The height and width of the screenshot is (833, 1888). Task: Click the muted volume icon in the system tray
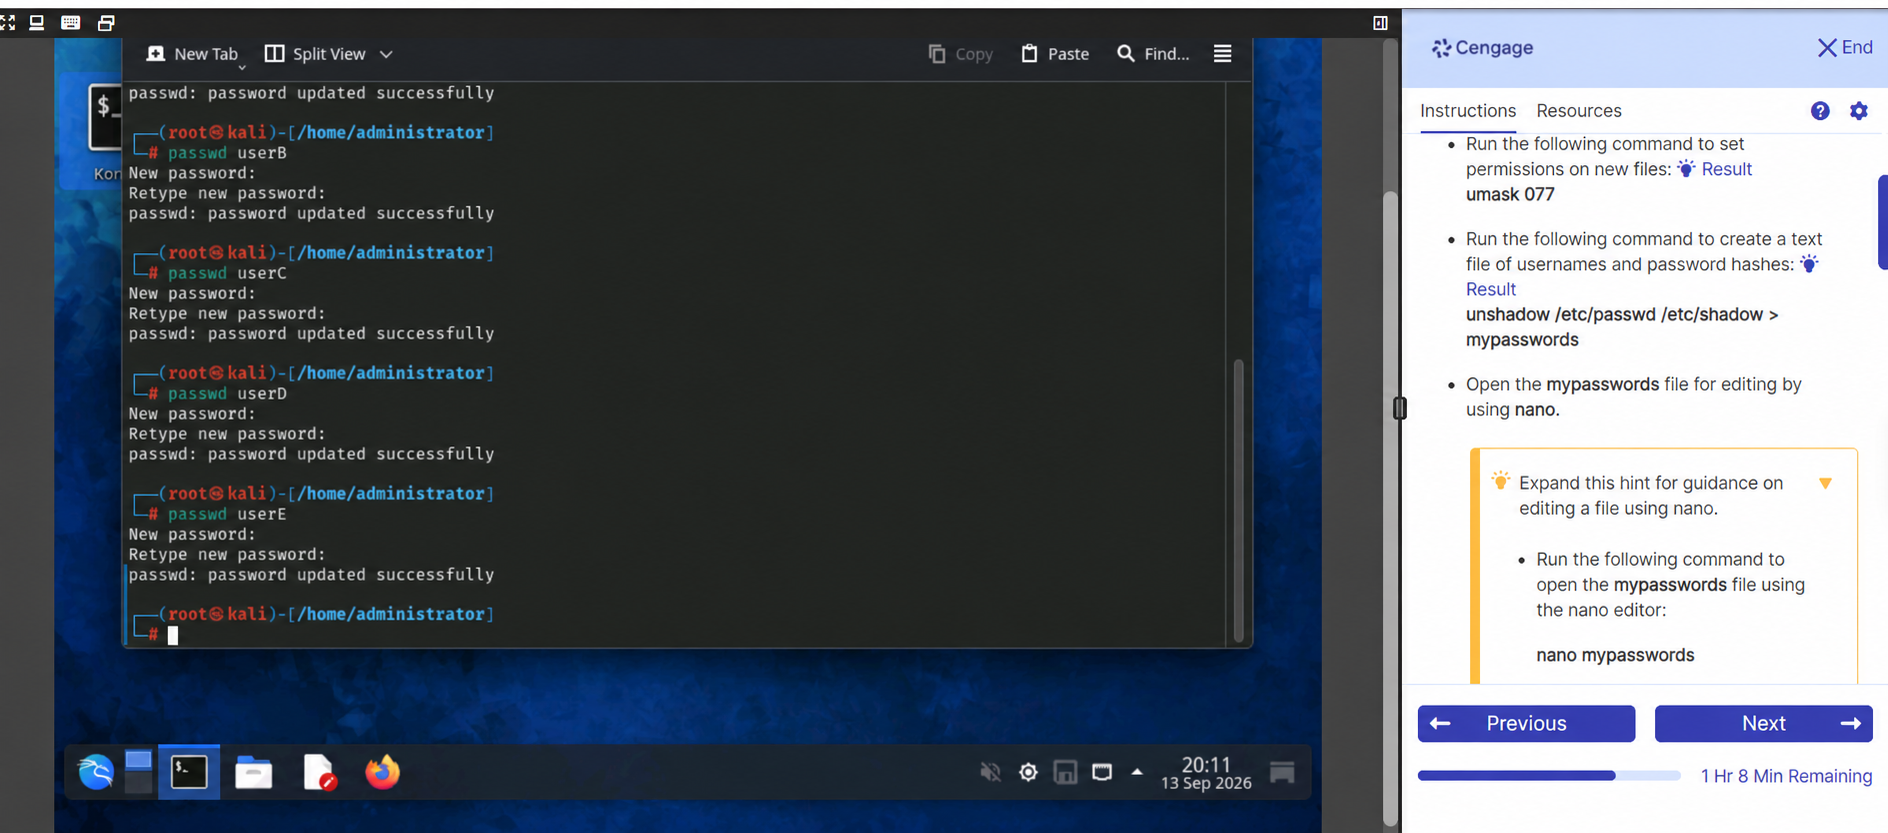[x=990, y=772]
